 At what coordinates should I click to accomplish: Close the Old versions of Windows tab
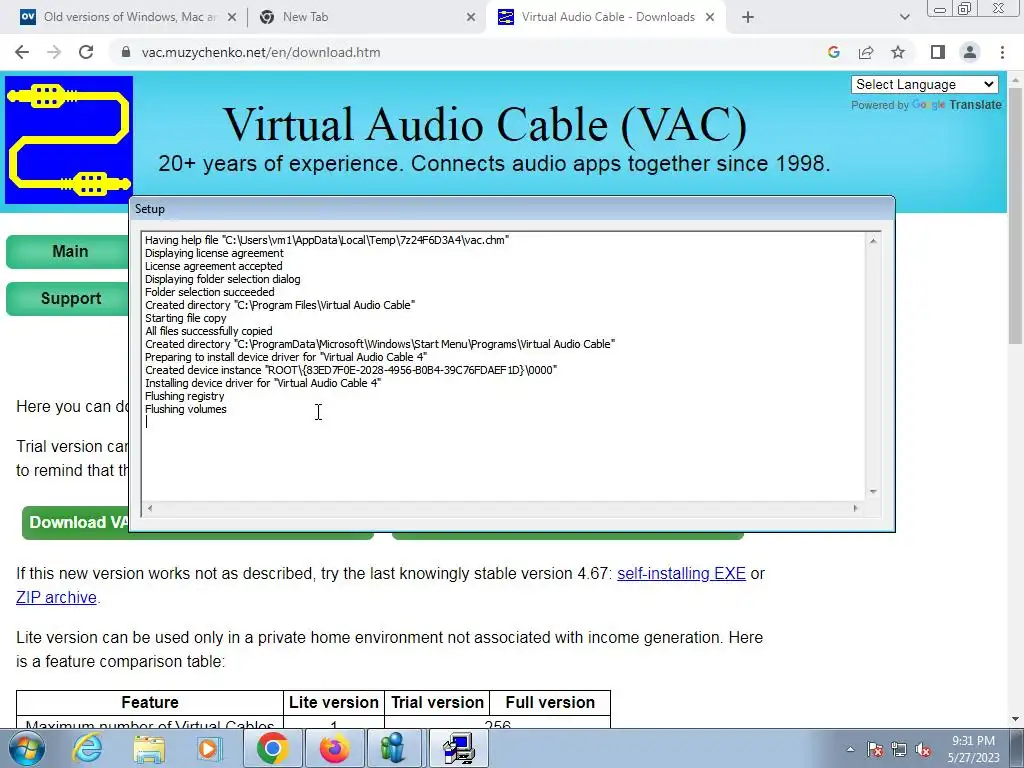tap(232, 18)
